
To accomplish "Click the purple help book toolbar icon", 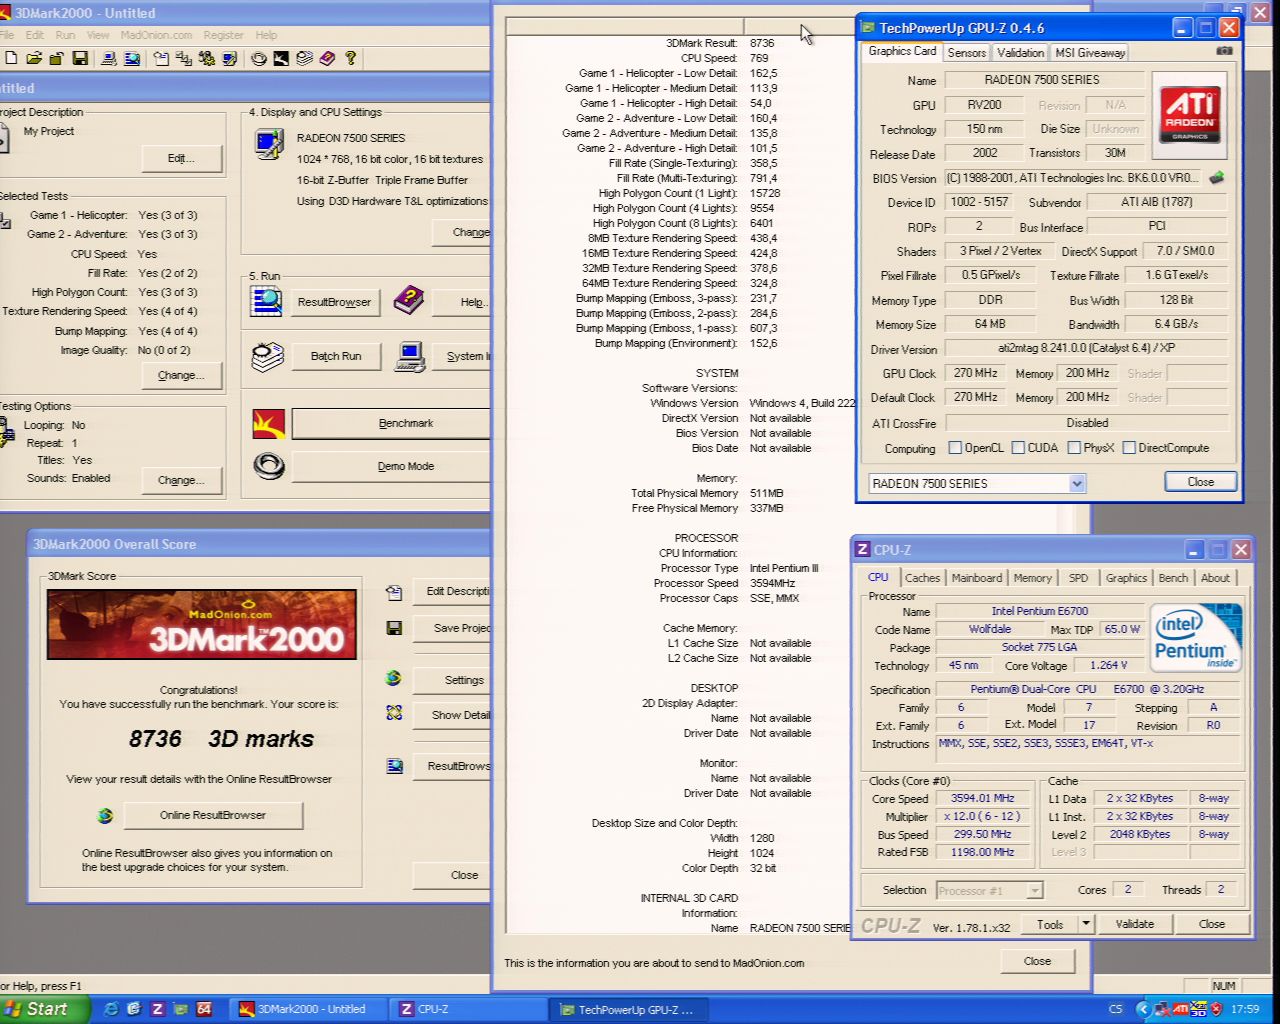I will (x=327, y=59).
